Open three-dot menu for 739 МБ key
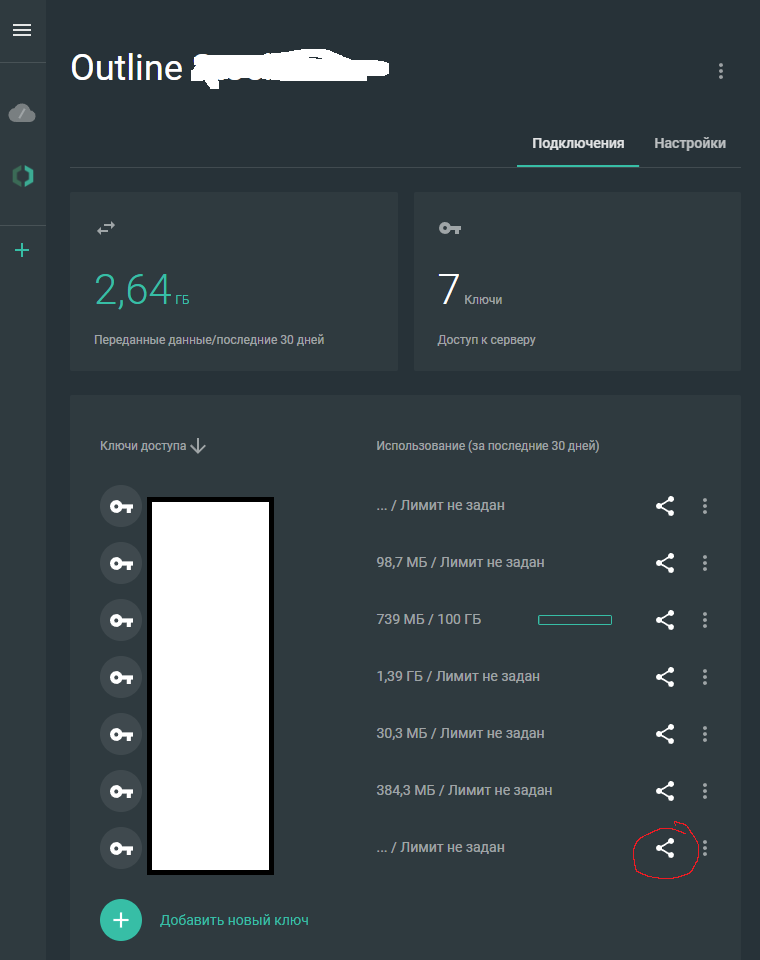The image size is (760, 960). click(705, 620)
